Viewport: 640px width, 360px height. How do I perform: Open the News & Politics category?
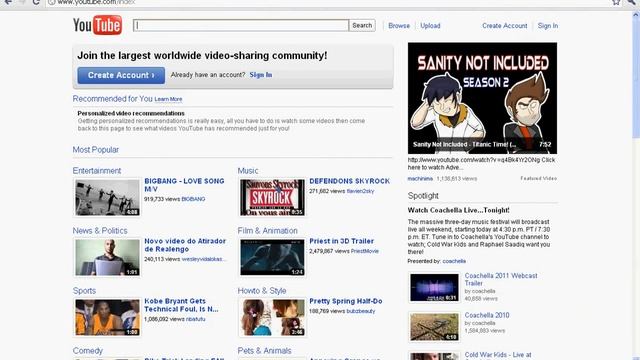(x=100, y=231)
